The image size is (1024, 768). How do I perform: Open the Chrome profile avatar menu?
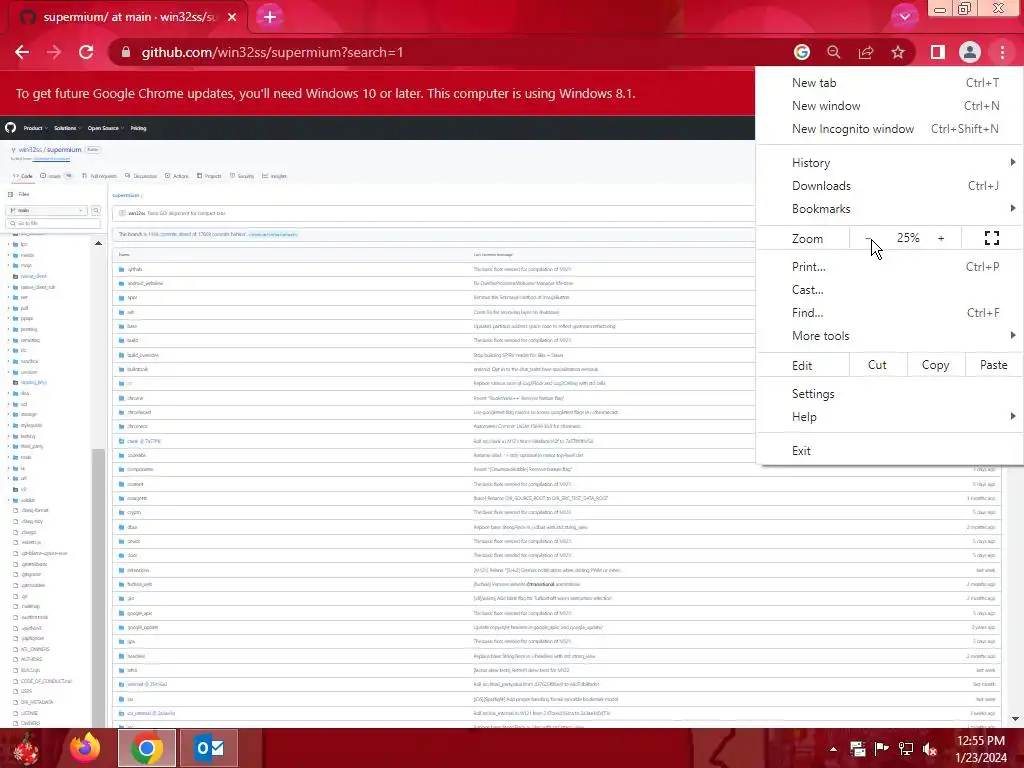tap(970, 52)
